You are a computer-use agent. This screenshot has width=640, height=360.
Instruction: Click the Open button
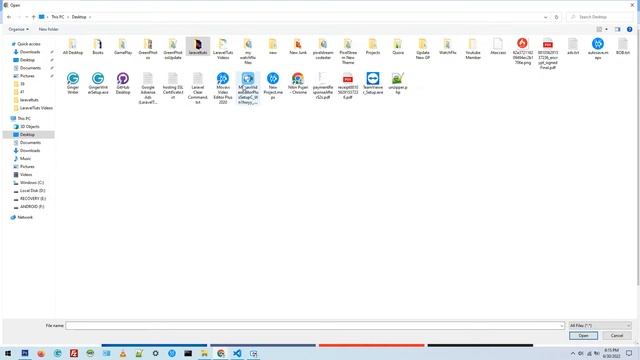point(584,336)
